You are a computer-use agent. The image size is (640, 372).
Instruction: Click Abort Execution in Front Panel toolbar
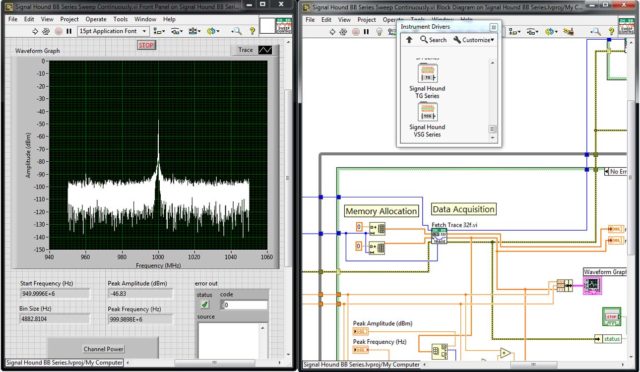coord(58,31)
